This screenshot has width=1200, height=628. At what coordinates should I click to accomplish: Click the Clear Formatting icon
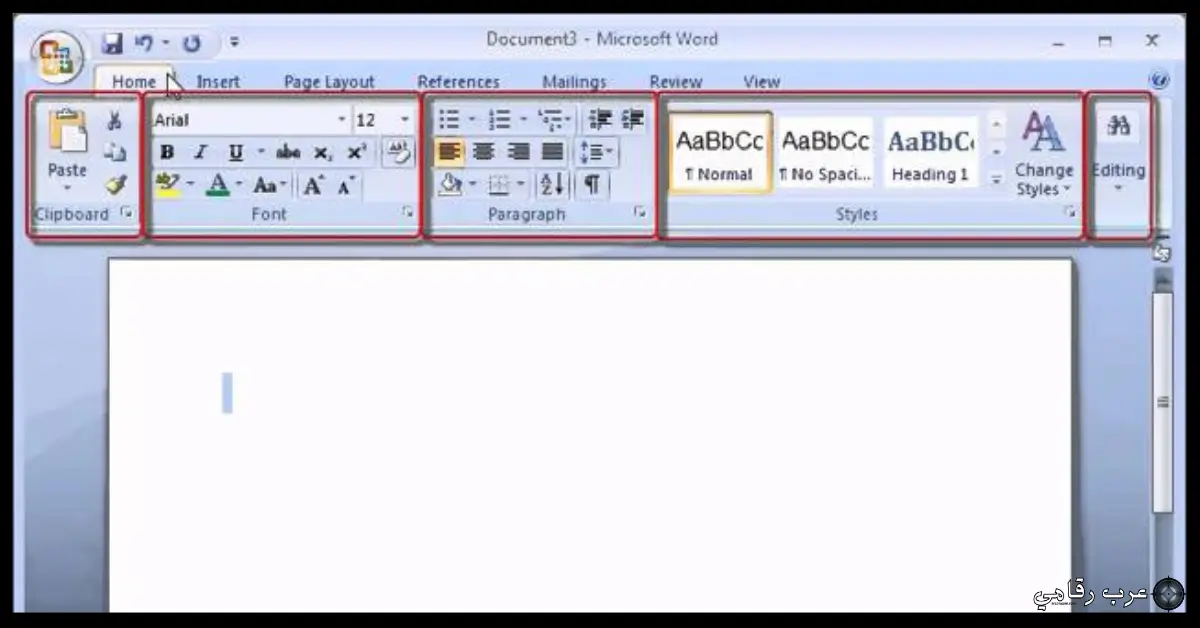click(398, 153)
